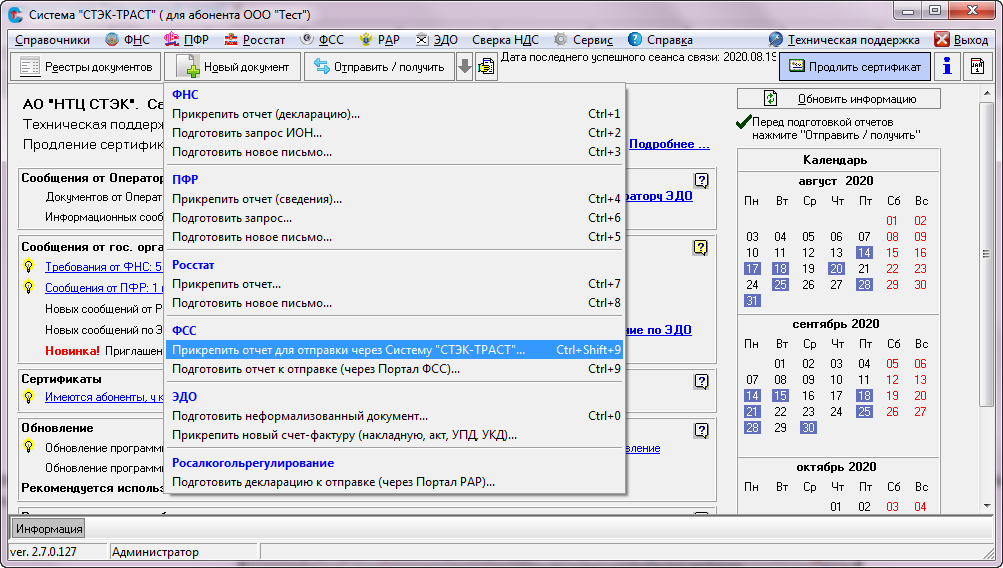
Task: Click the question mark icon beside Справка
Action: point(635,40)
